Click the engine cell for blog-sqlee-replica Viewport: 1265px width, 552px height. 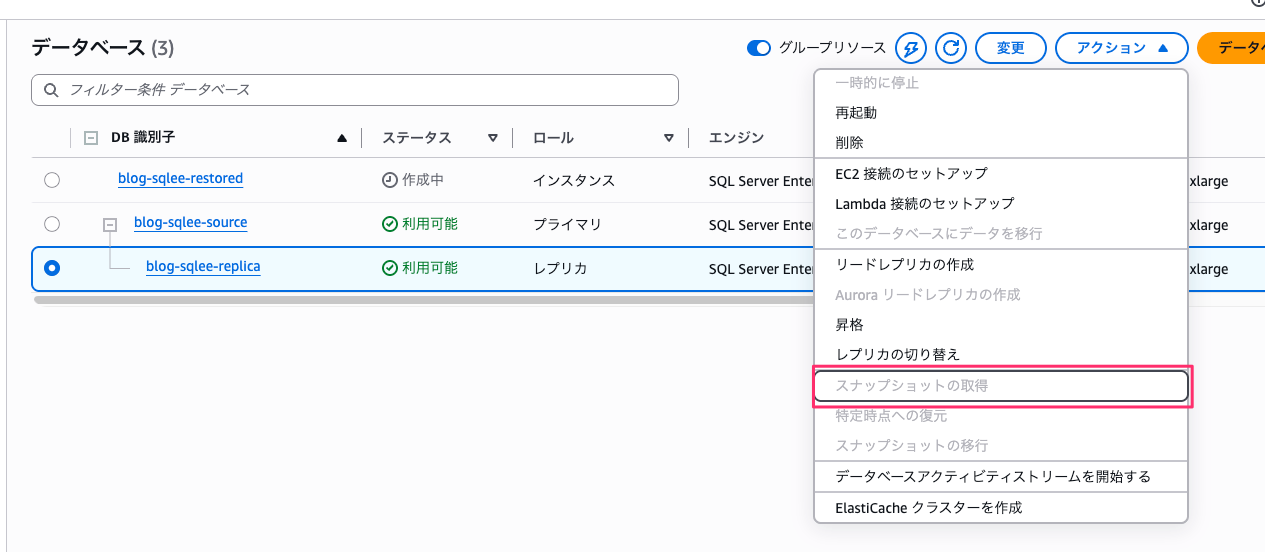pos(760,269)
